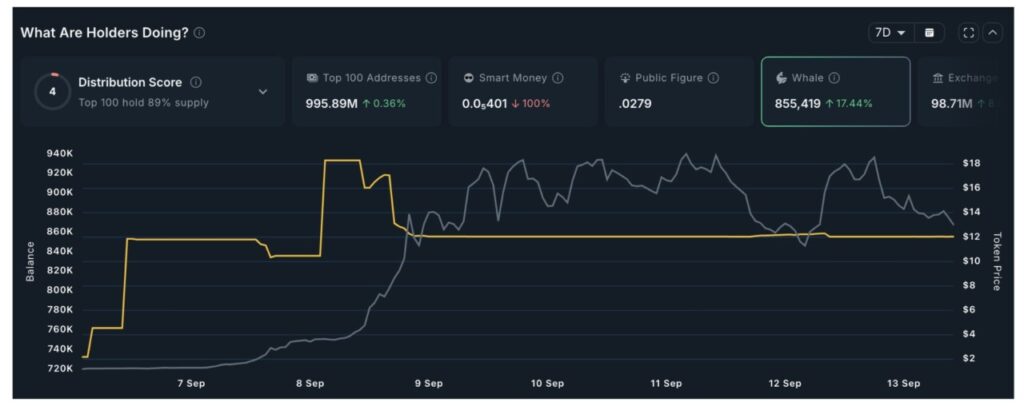The image size is (1024, 406).
Task: Select the Smart Money tab
Action: coord(523,91)
